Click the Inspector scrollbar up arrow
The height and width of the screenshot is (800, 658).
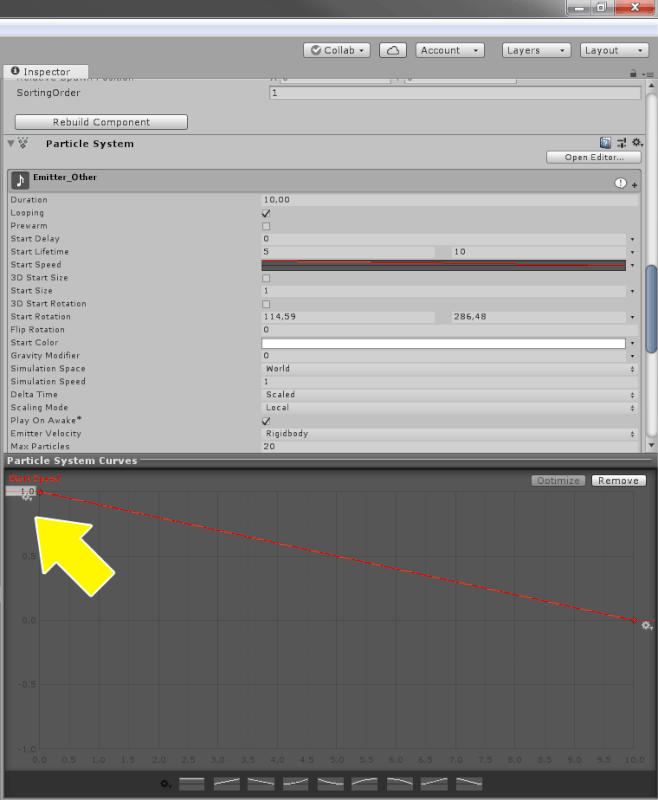[651, 86]
